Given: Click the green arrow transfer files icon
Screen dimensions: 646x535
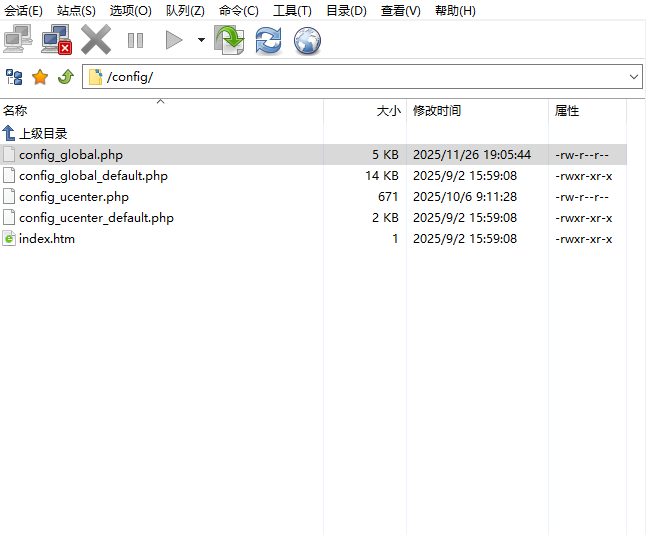Looking at the screenshot, I should (x=229, y=40).
